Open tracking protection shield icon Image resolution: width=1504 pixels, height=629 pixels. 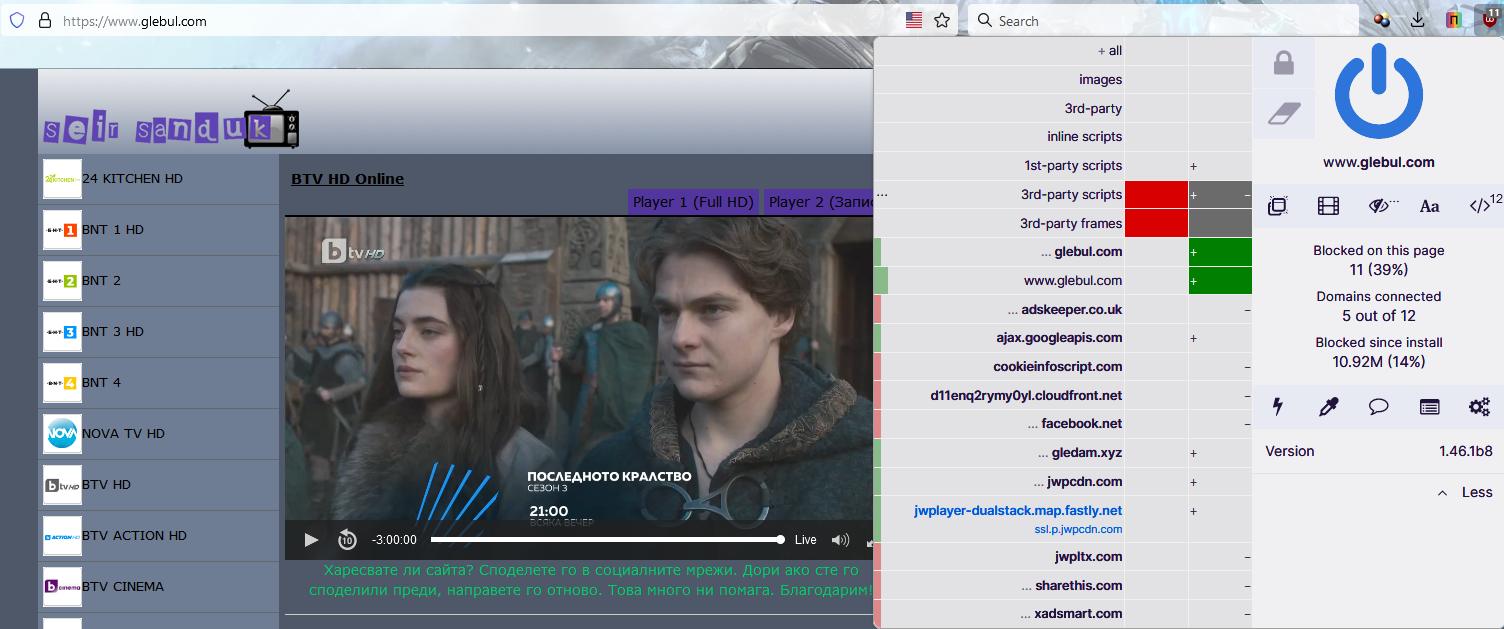click(16, 20)
